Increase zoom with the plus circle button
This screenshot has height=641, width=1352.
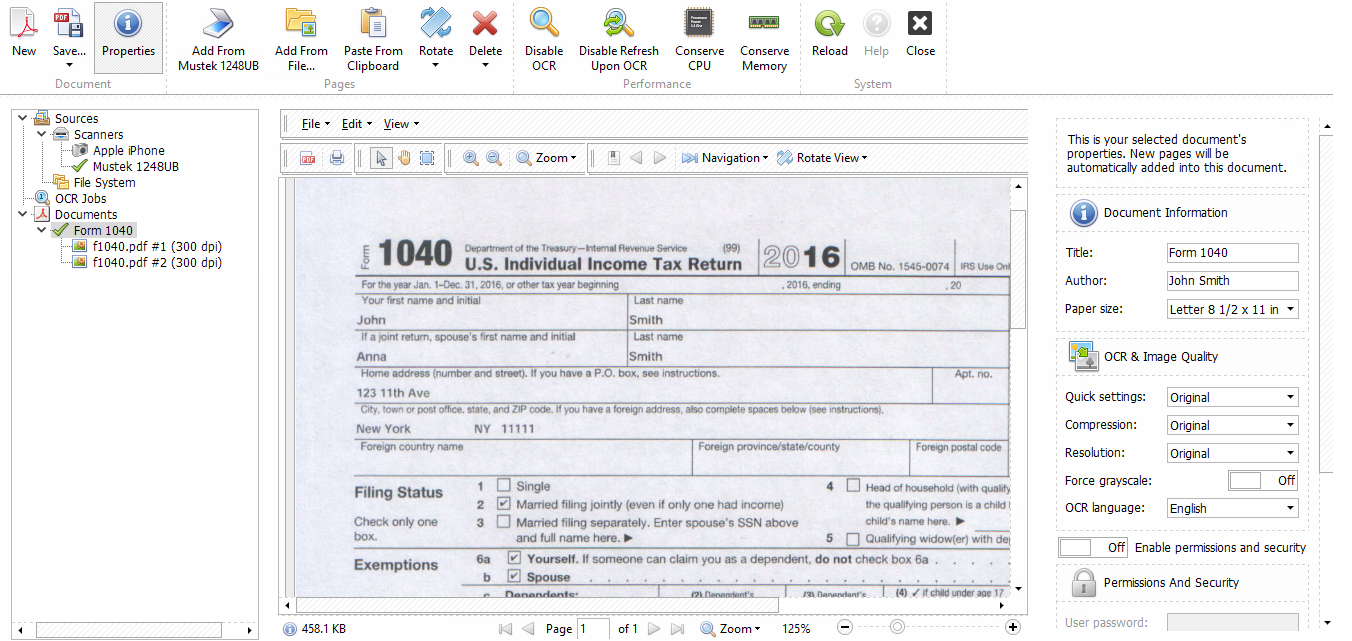(1013, 628)
